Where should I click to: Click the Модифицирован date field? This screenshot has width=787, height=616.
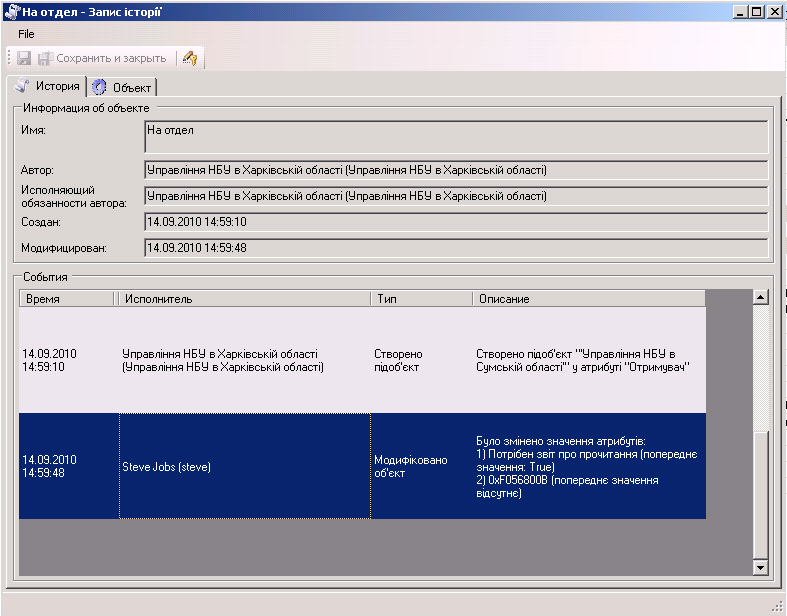point(456,248)
